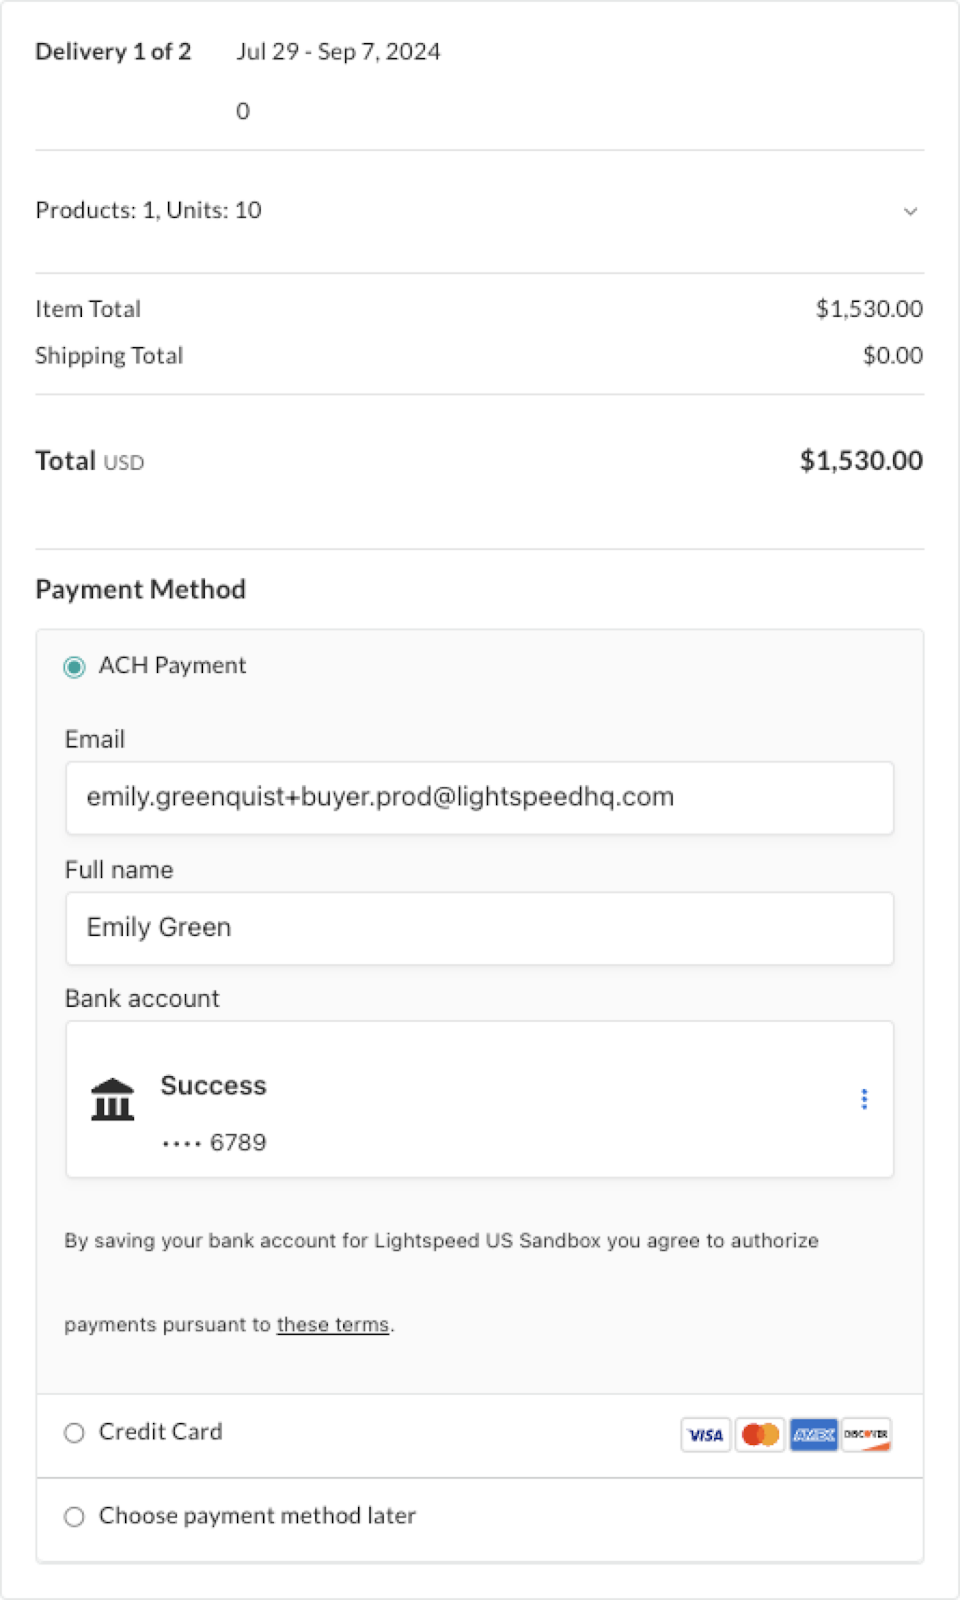
Task: Click the Visa card icon
Action: [x=706, y=1435]
